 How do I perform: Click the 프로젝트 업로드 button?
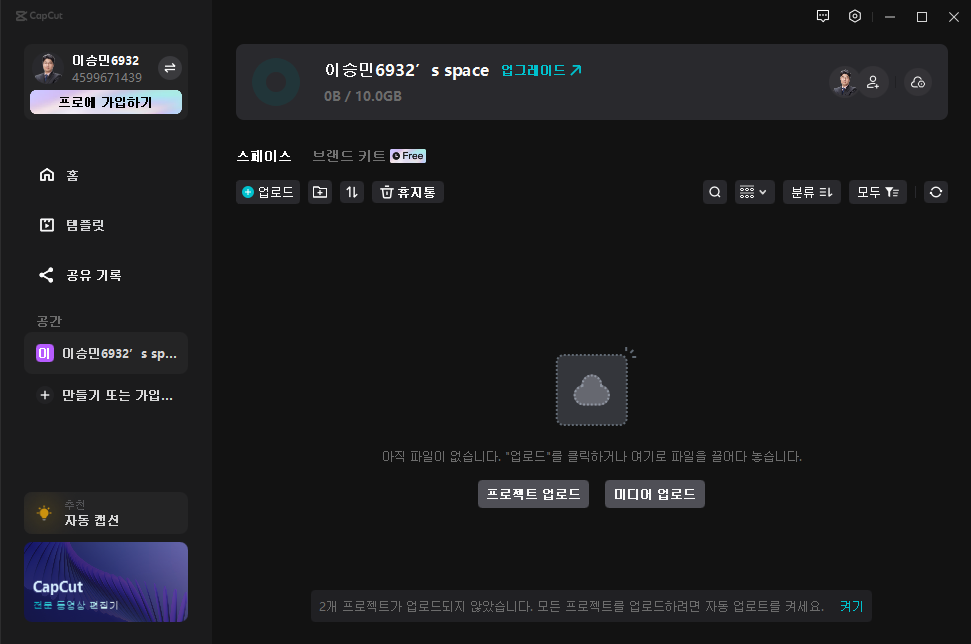tap(533, 494)
